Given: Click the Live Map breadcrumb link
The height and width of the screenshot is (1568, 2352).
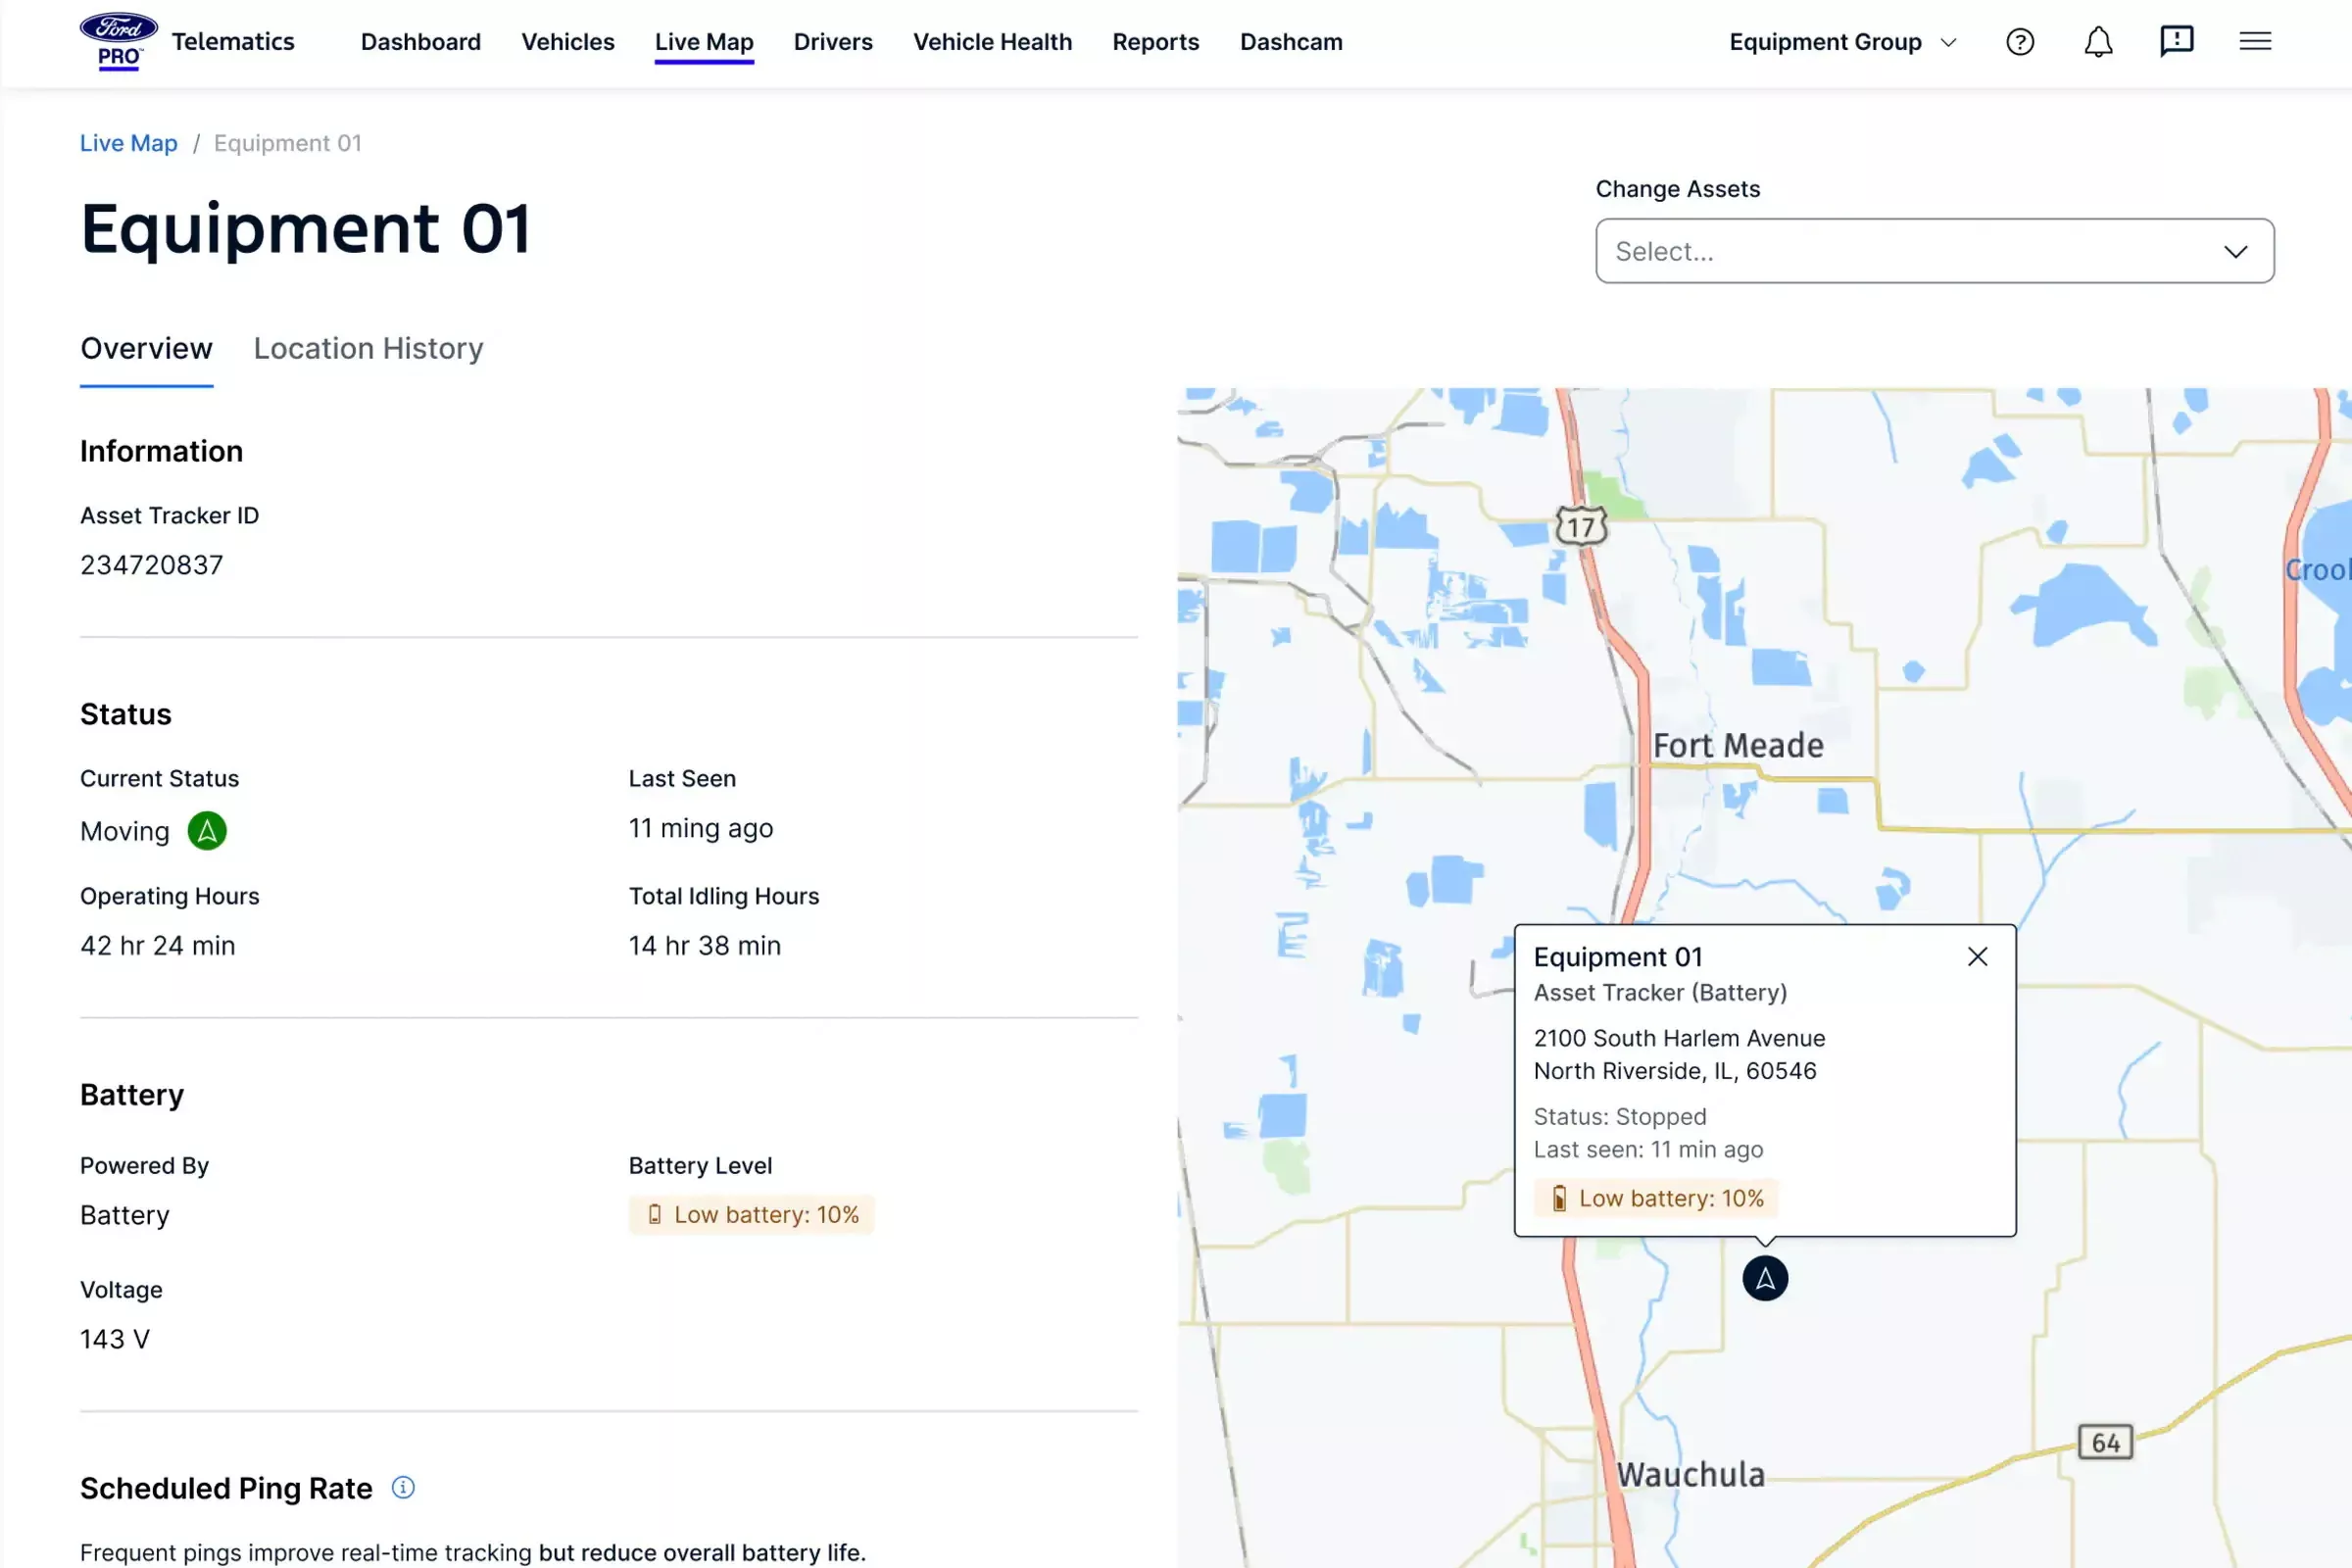Looking at the screenshot, I should coord(128,143).
